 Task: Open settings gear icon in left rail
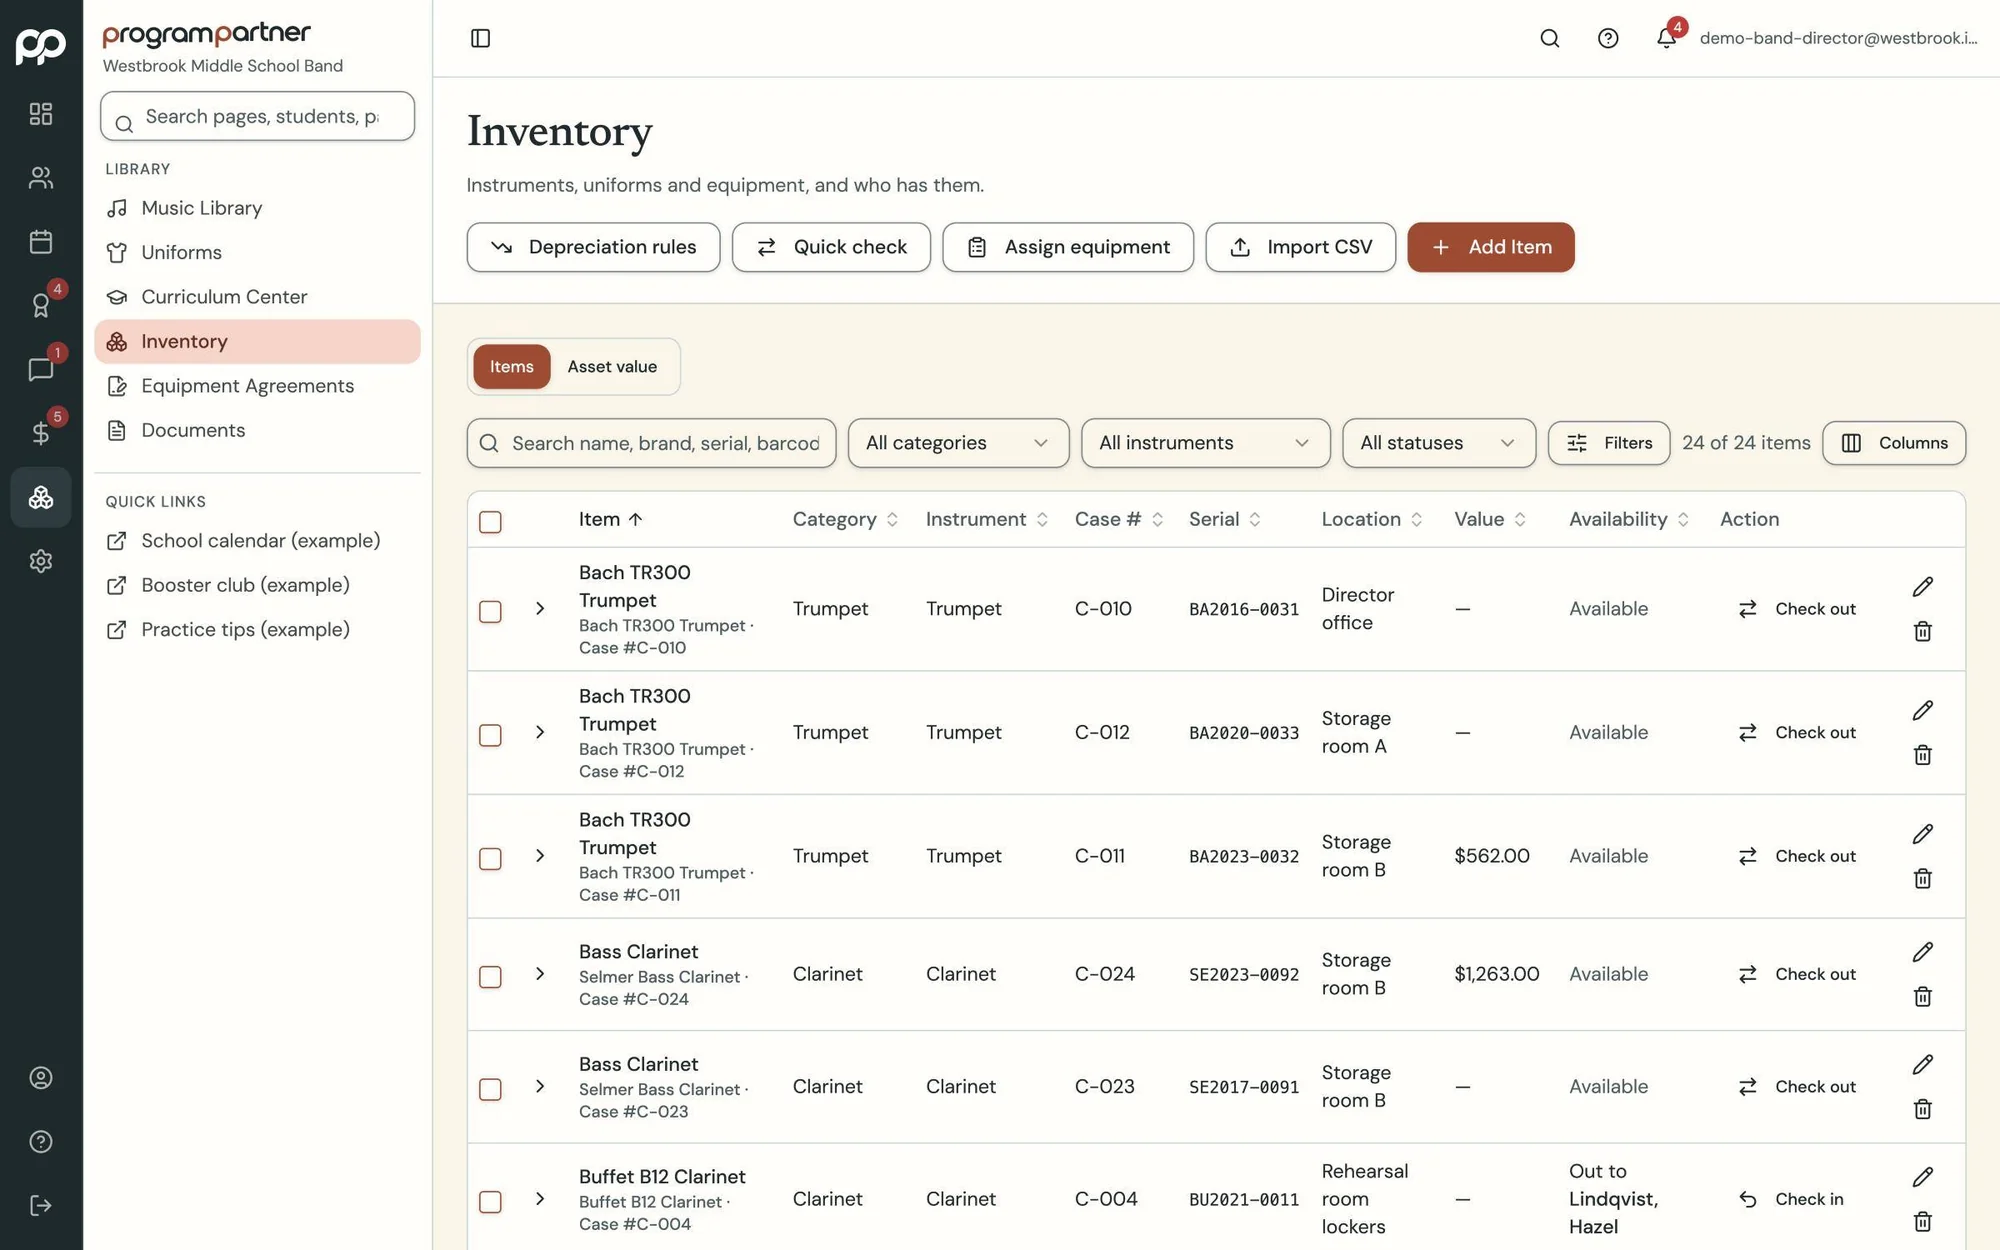(x=41, y=561)
